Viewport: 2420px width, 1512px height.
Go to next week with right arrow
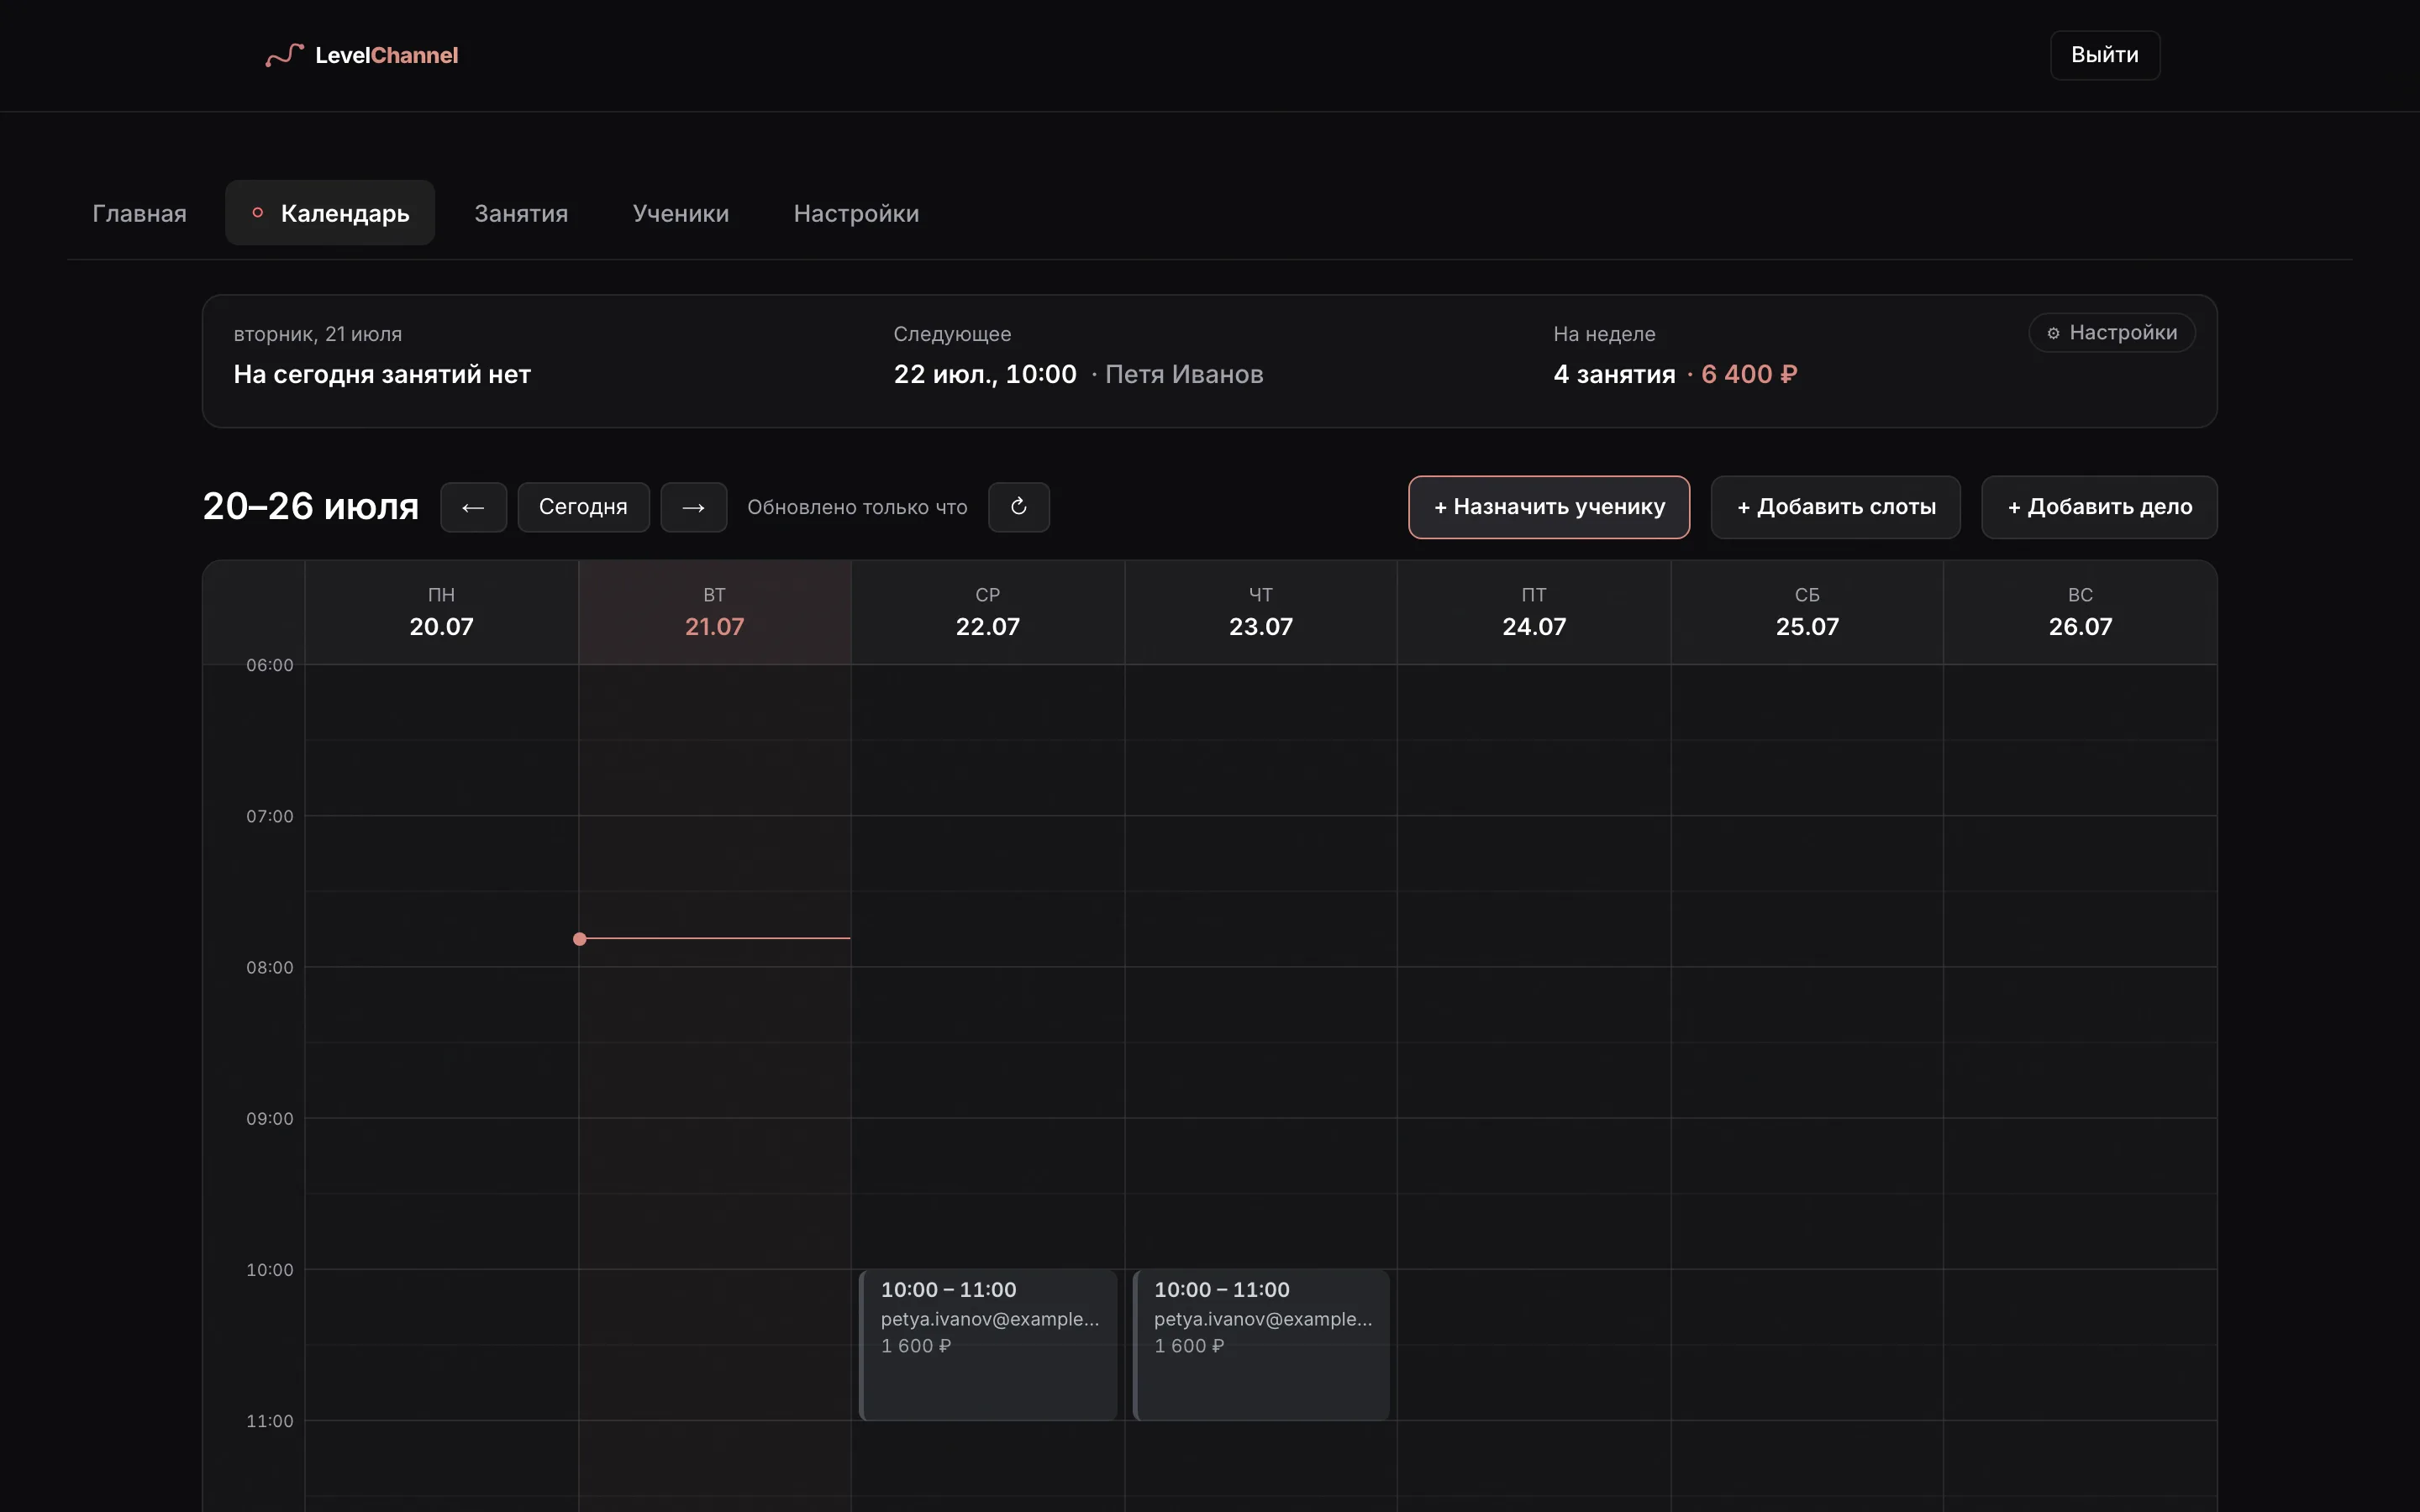point(693,507)
